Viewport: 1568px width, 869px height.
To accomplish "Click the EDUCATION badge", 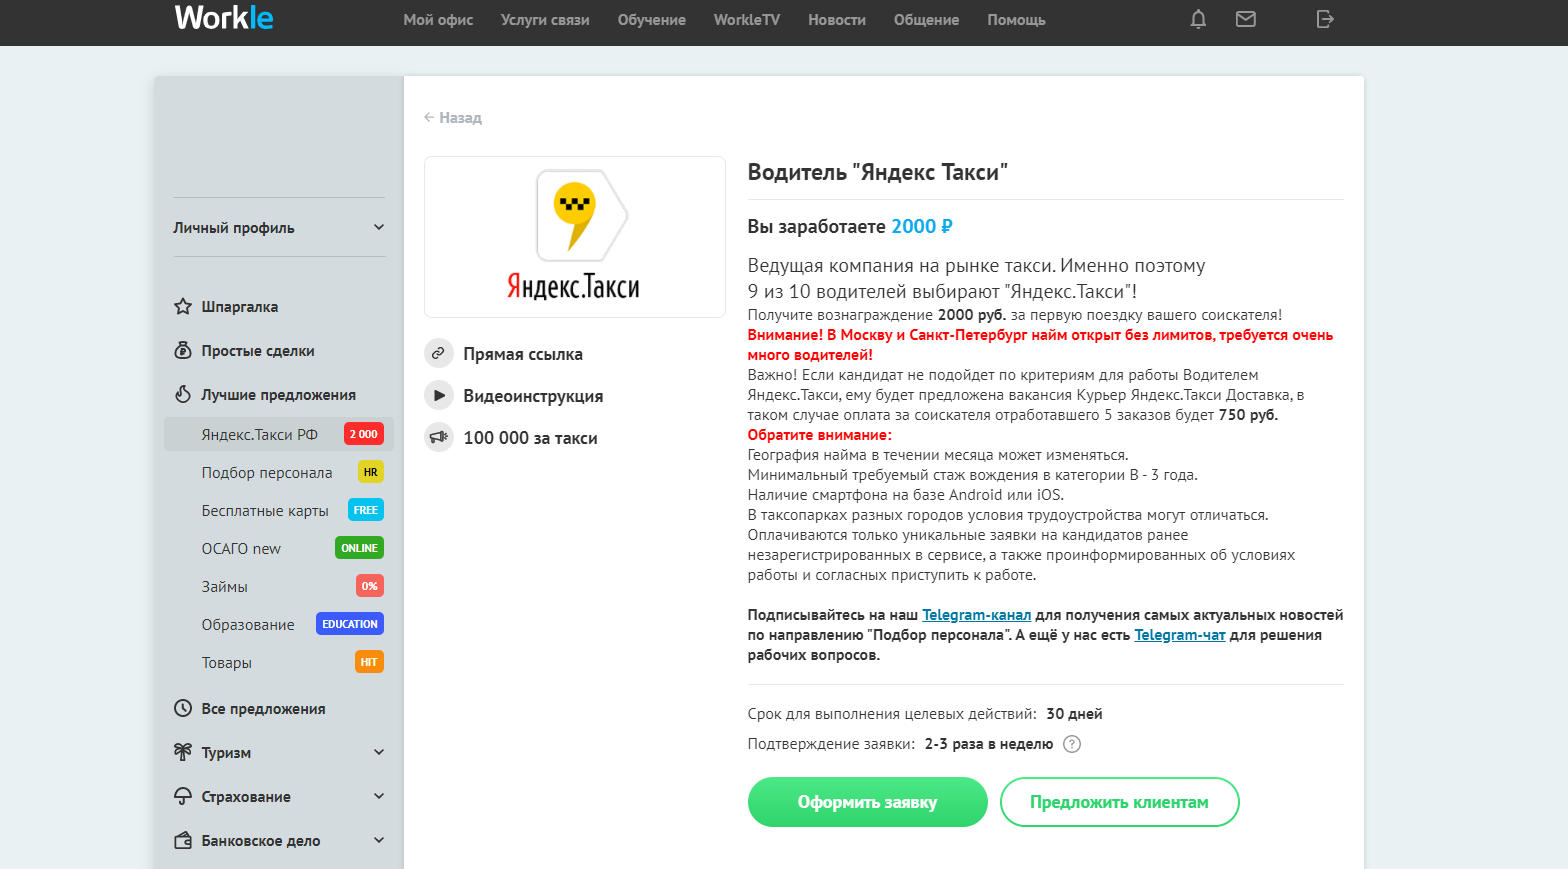I will pos(350,624).
